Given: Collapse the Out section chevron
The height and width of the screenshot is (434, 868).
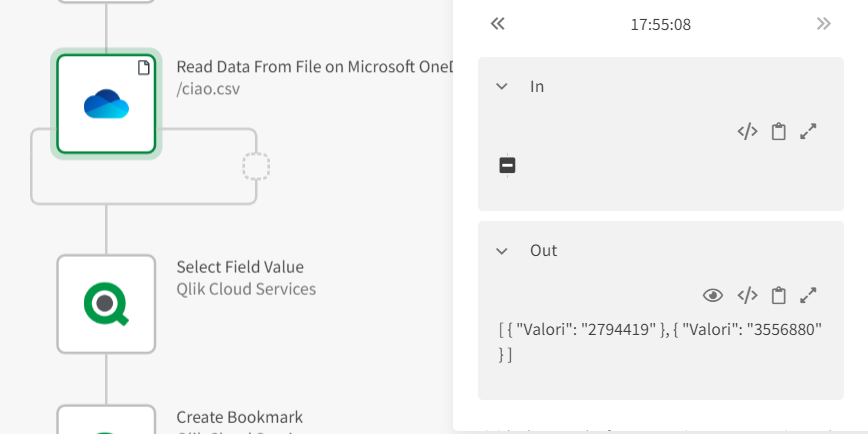Looking at the screenshot, I should (x=502, y=250).
